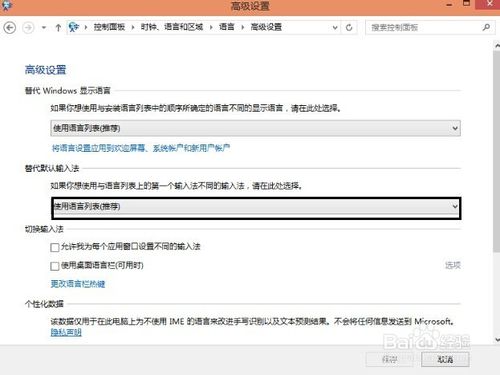Open 控制面板 breadcrumb
This screenshot has height=375, width=500.
point(109,27)
